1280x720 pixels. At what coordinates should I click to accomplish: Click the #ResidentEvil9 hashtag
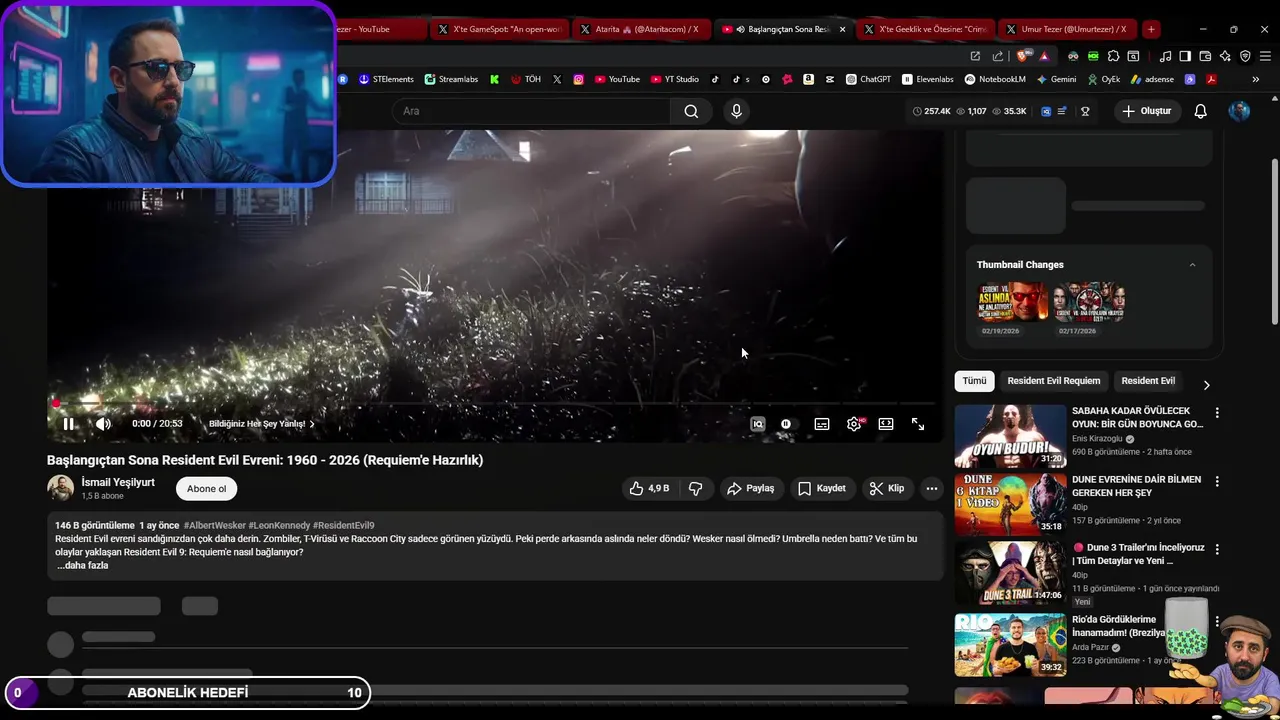click(x=343, y=525)
